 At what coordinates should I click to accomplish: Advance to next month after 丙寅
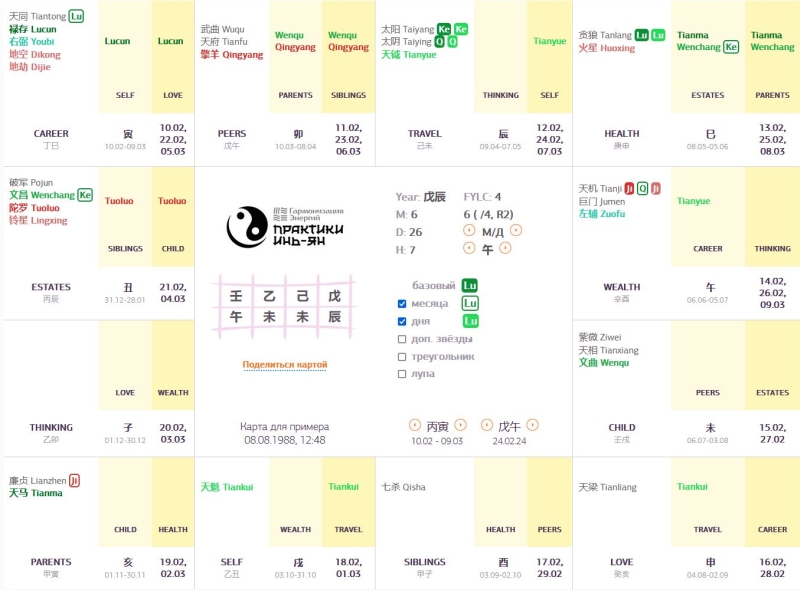click(x=460, y=425)
